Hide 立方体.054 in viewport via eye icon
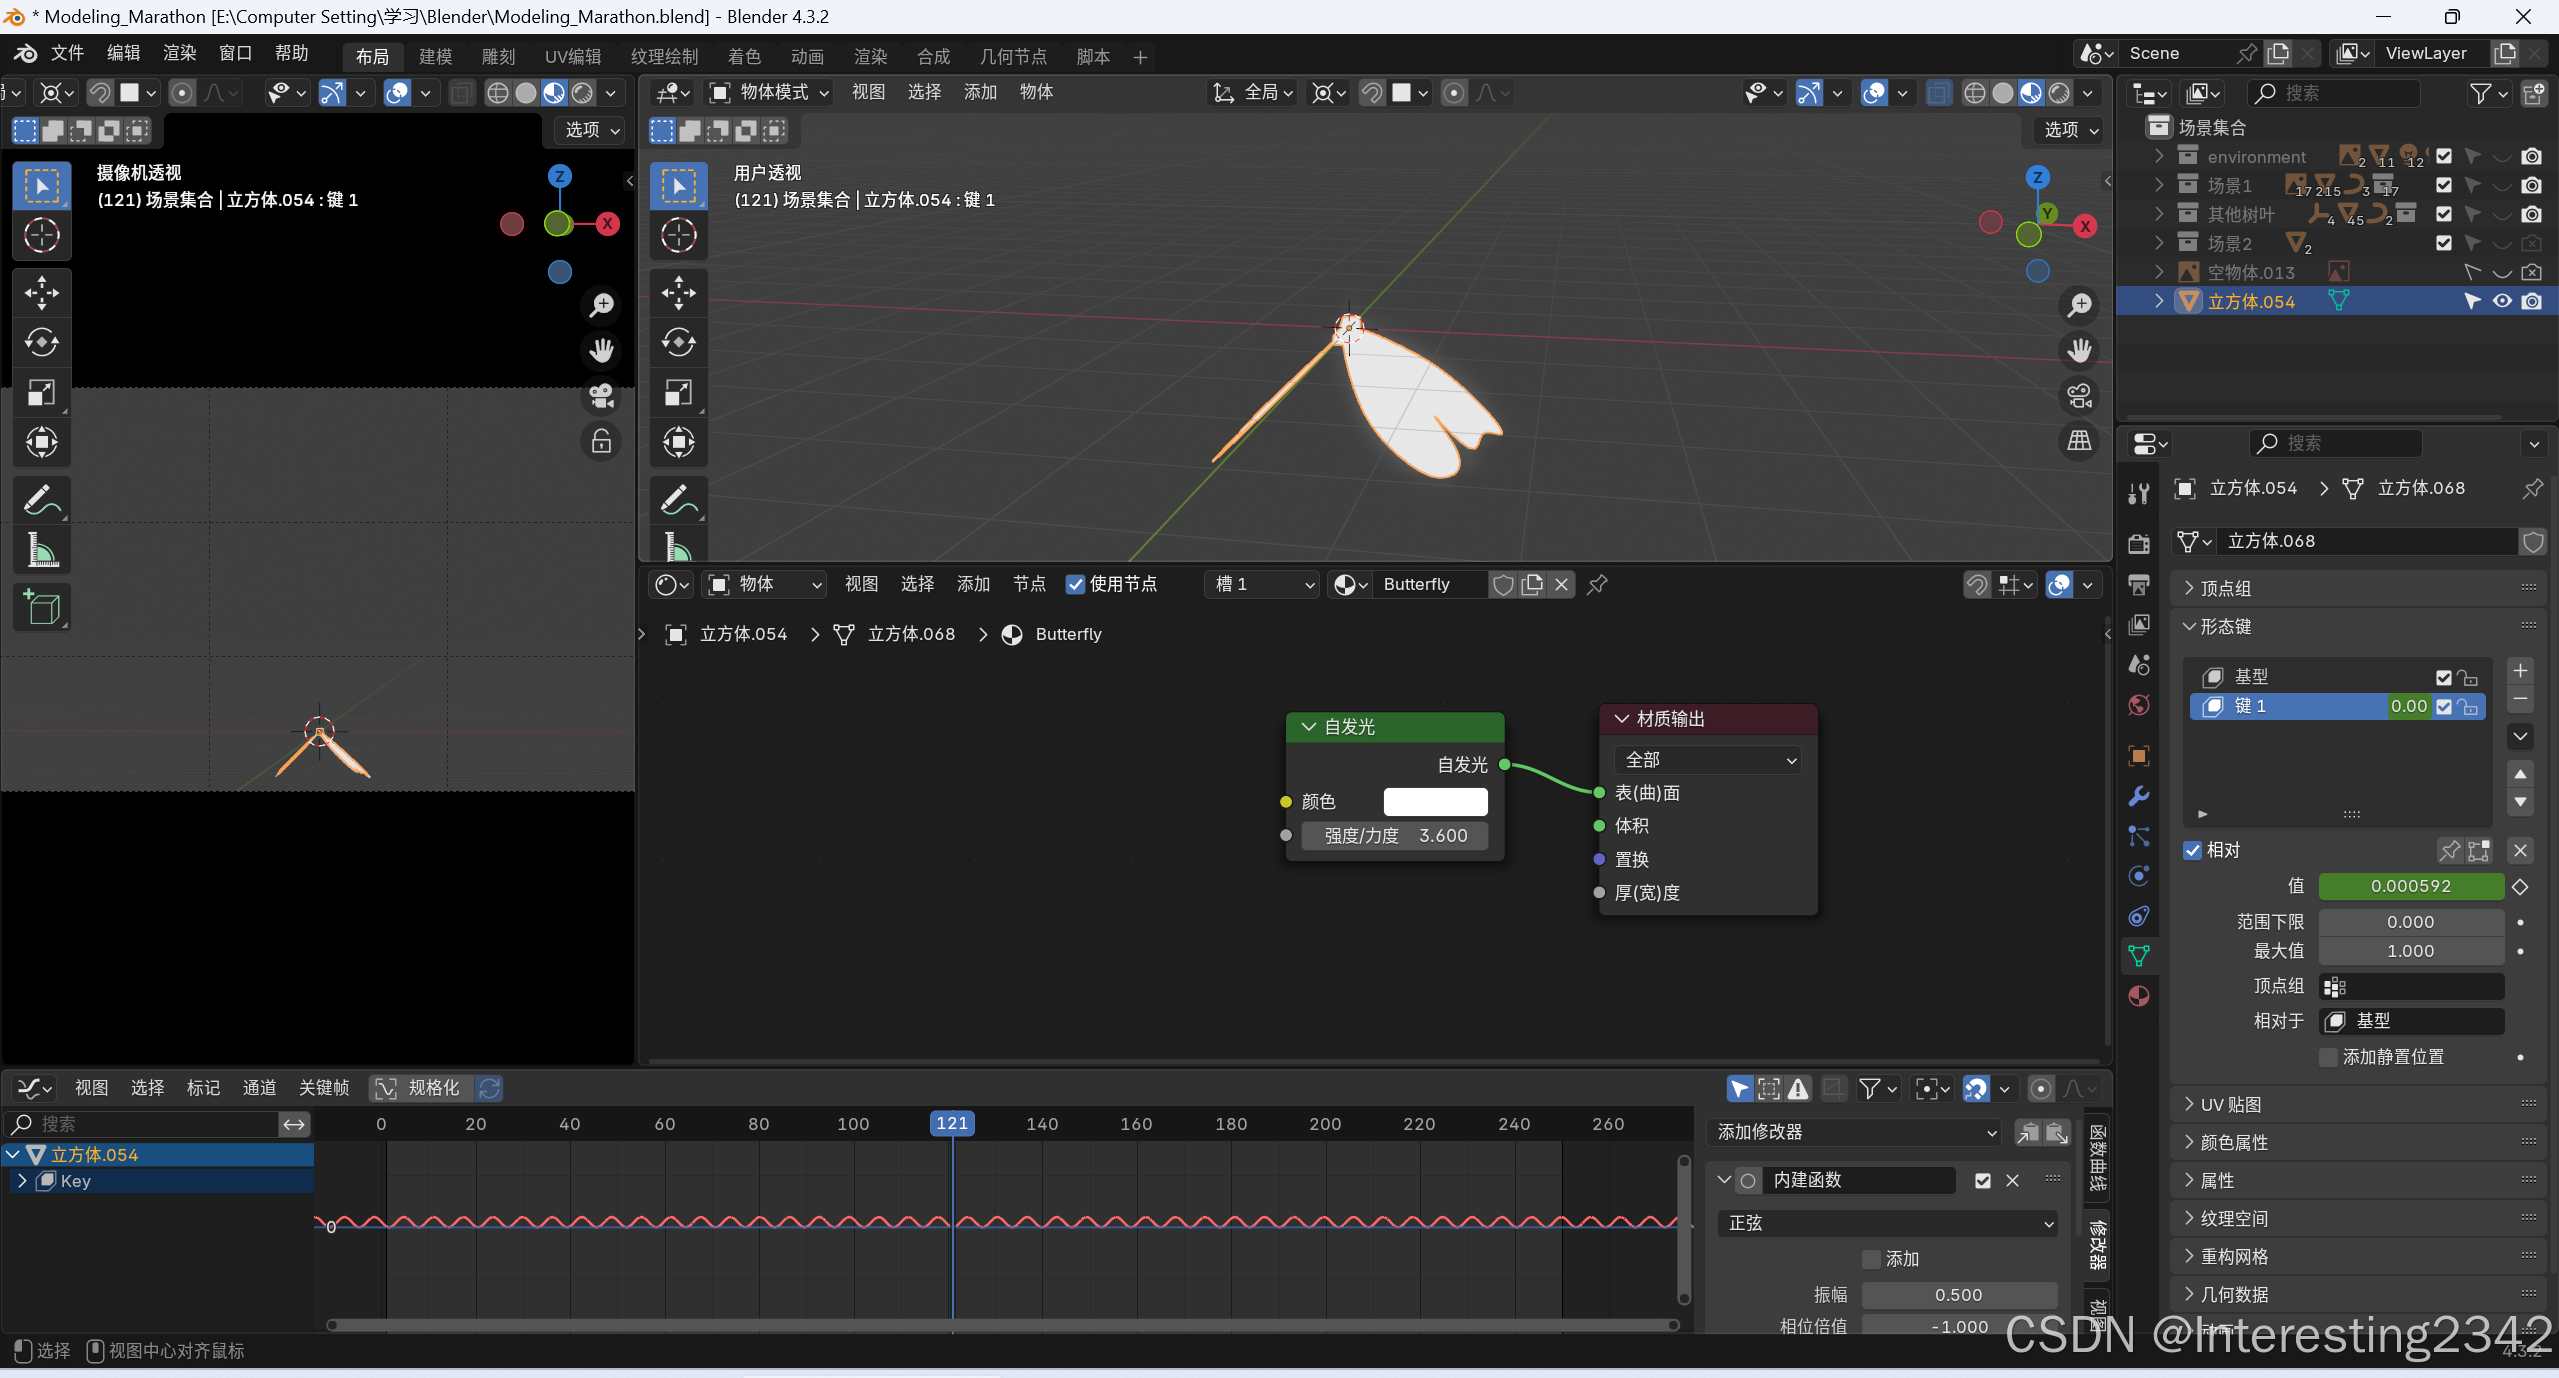The image size is (2559, 1378). click(2501, 301)
